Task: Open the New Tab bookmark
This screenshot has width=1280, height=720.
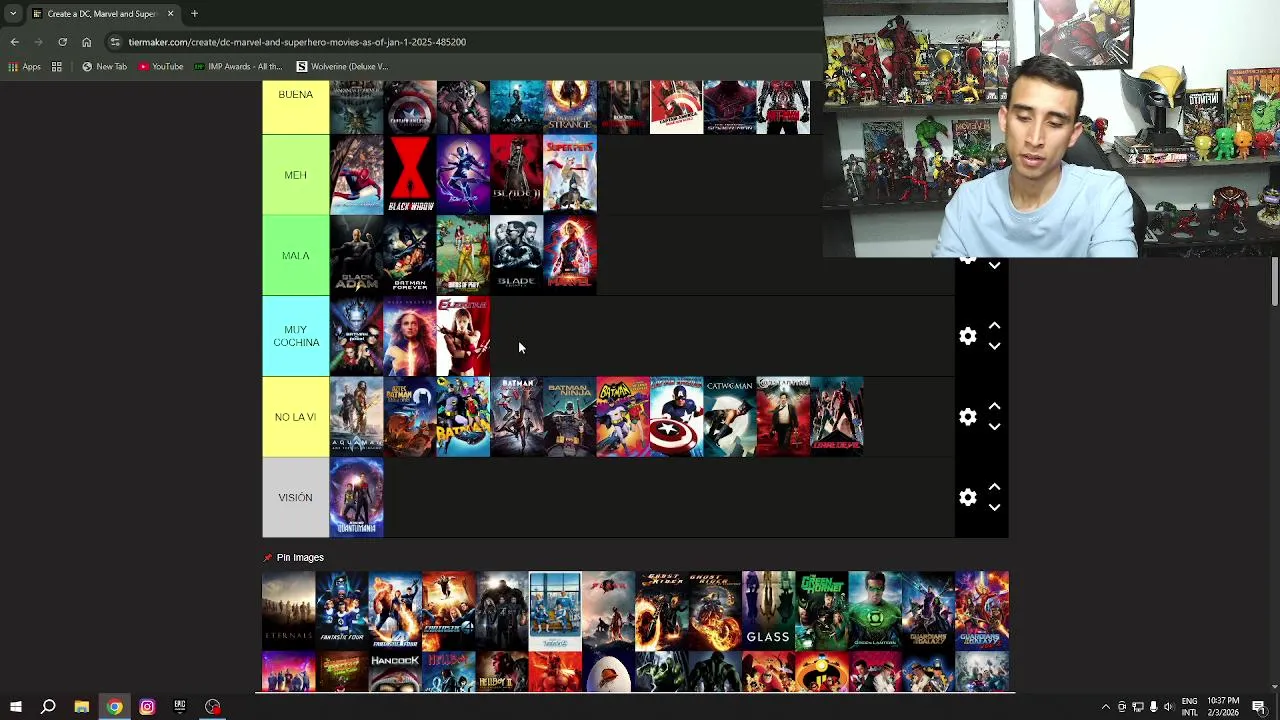Action: click(104, 67)
